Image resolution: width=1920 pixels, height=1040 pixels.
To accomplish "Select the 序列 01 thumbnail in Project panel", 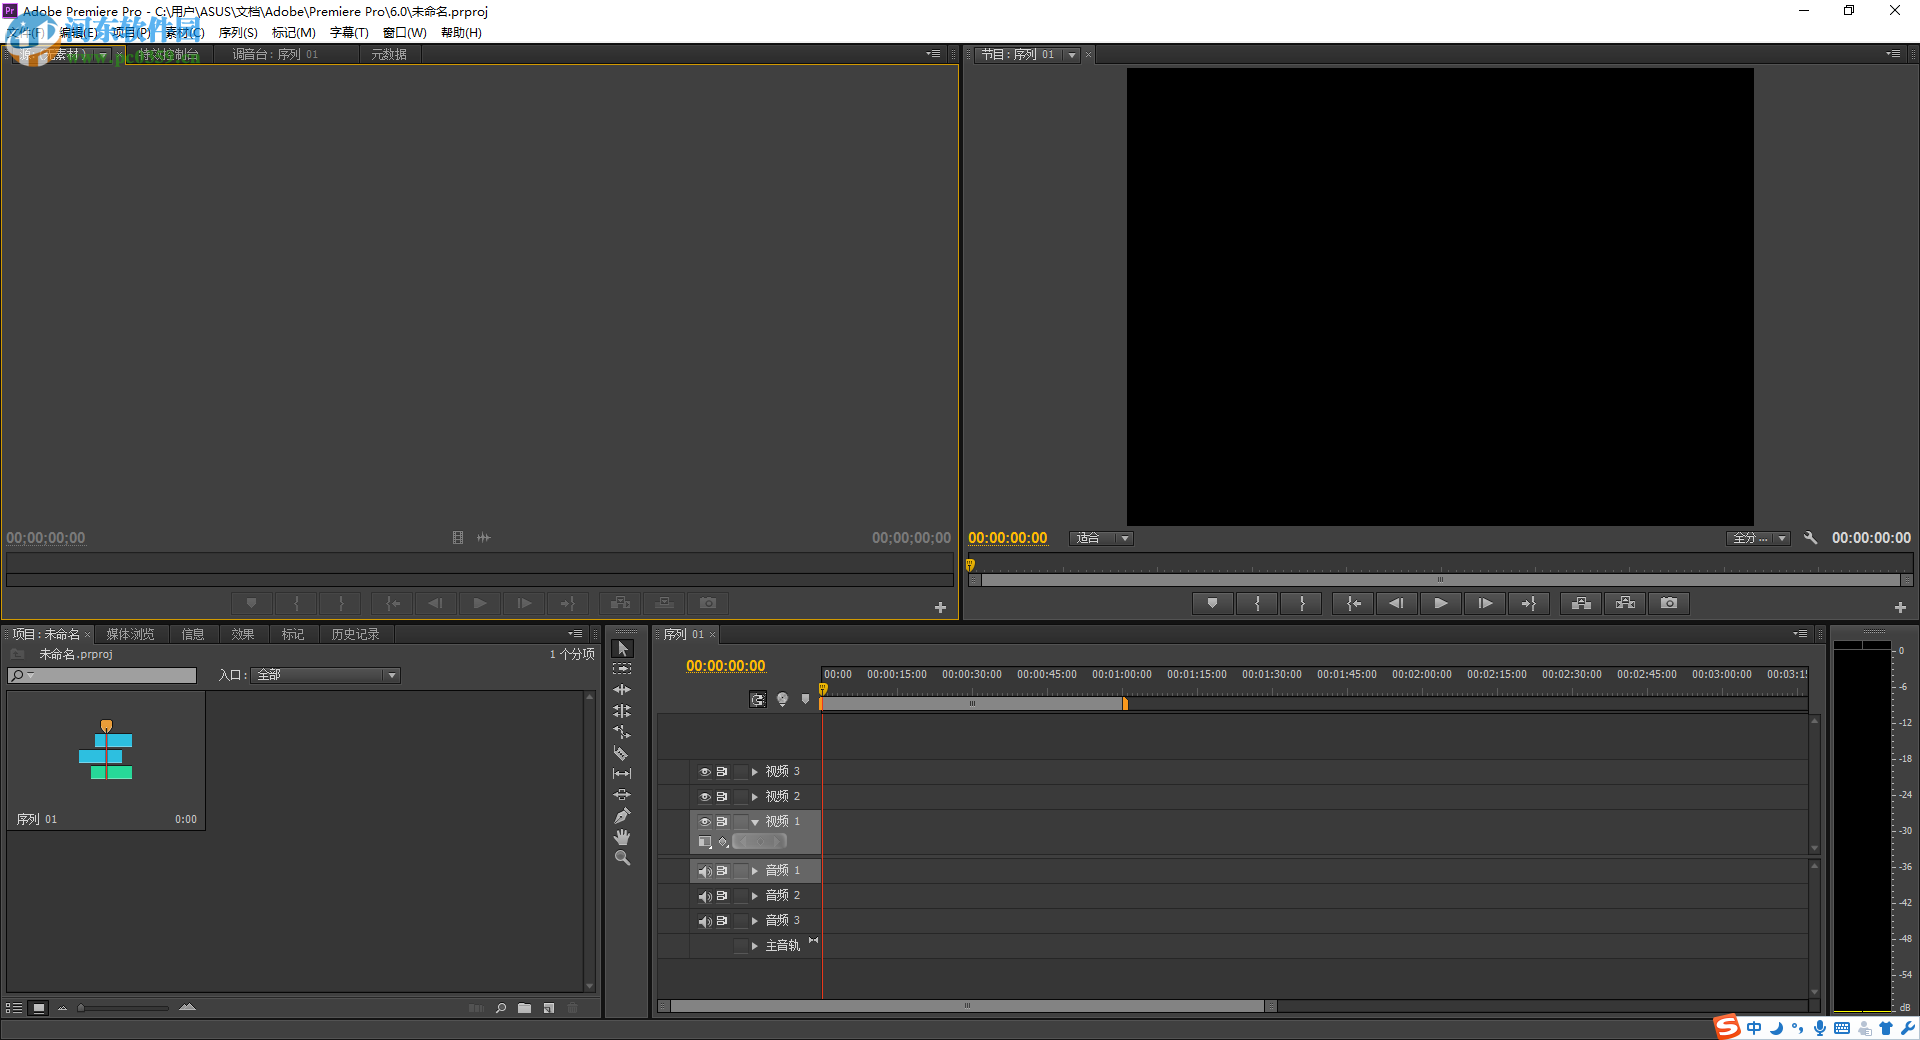I will (x=106, y=761).
